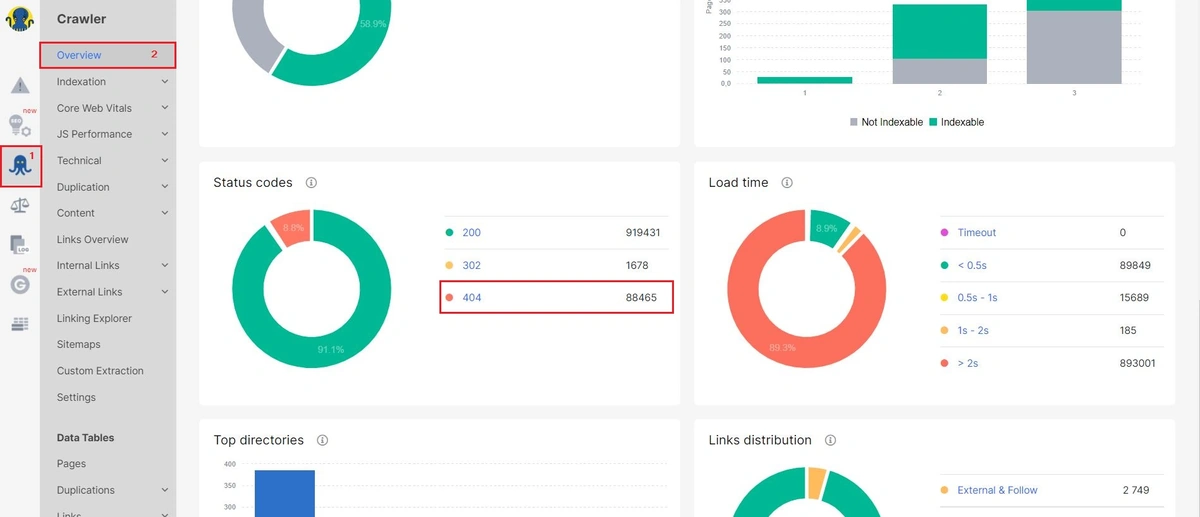Open the balance scales comparison section
1200x517 pixels.
[x=20, y=205]
